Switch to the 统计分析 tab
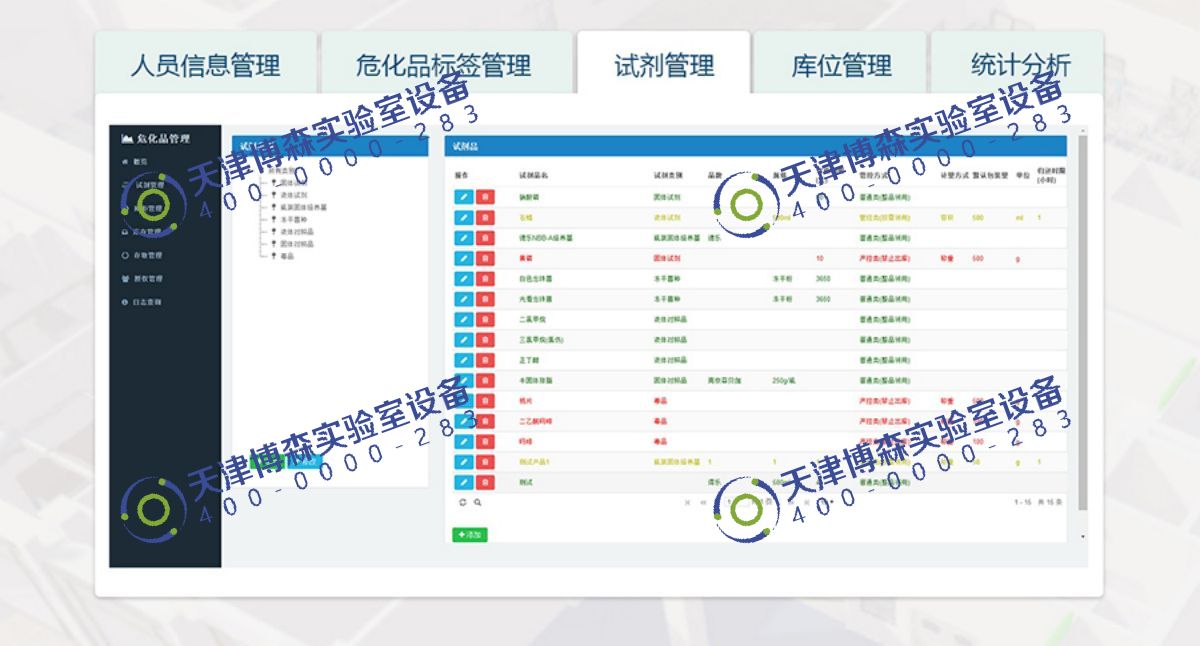The image size is (1200, 646). pos(1018,66)
